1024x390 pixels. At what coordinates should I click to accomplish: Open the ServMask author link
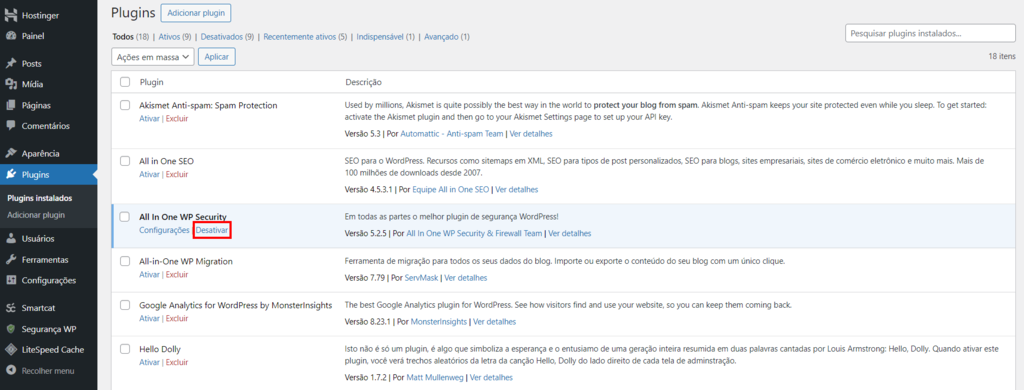click(x=421, y=278)
